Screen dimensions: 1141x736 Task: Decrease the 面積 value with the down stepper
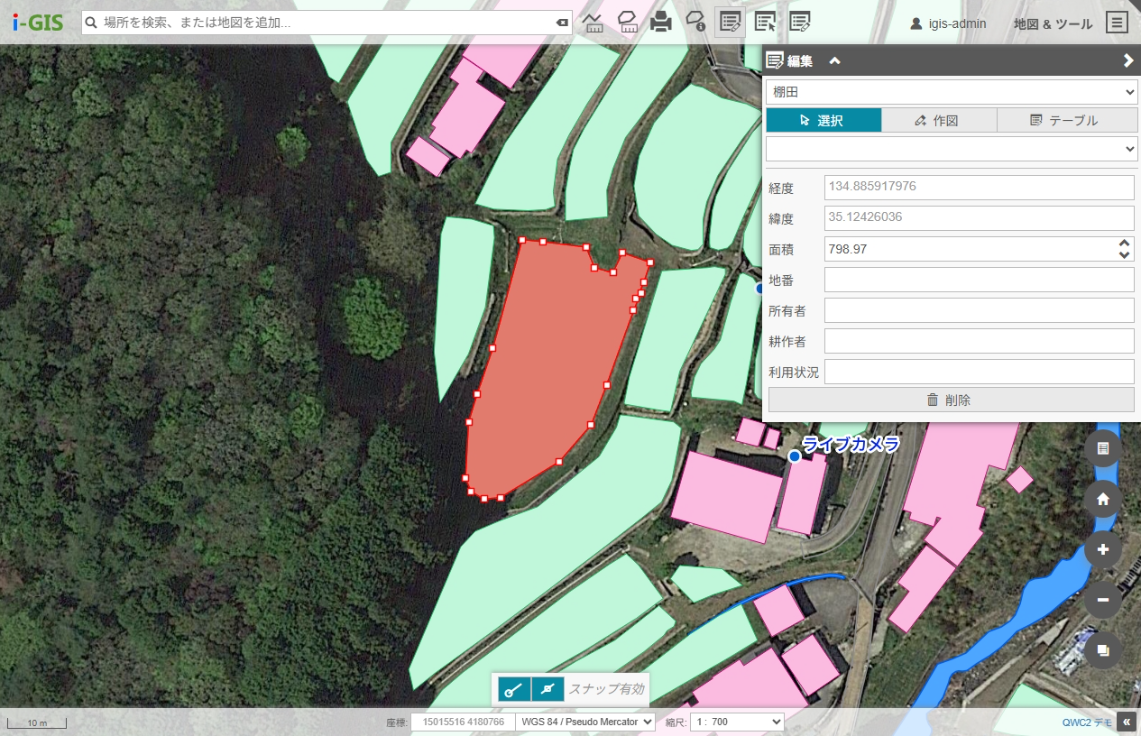coord(1124,255)
